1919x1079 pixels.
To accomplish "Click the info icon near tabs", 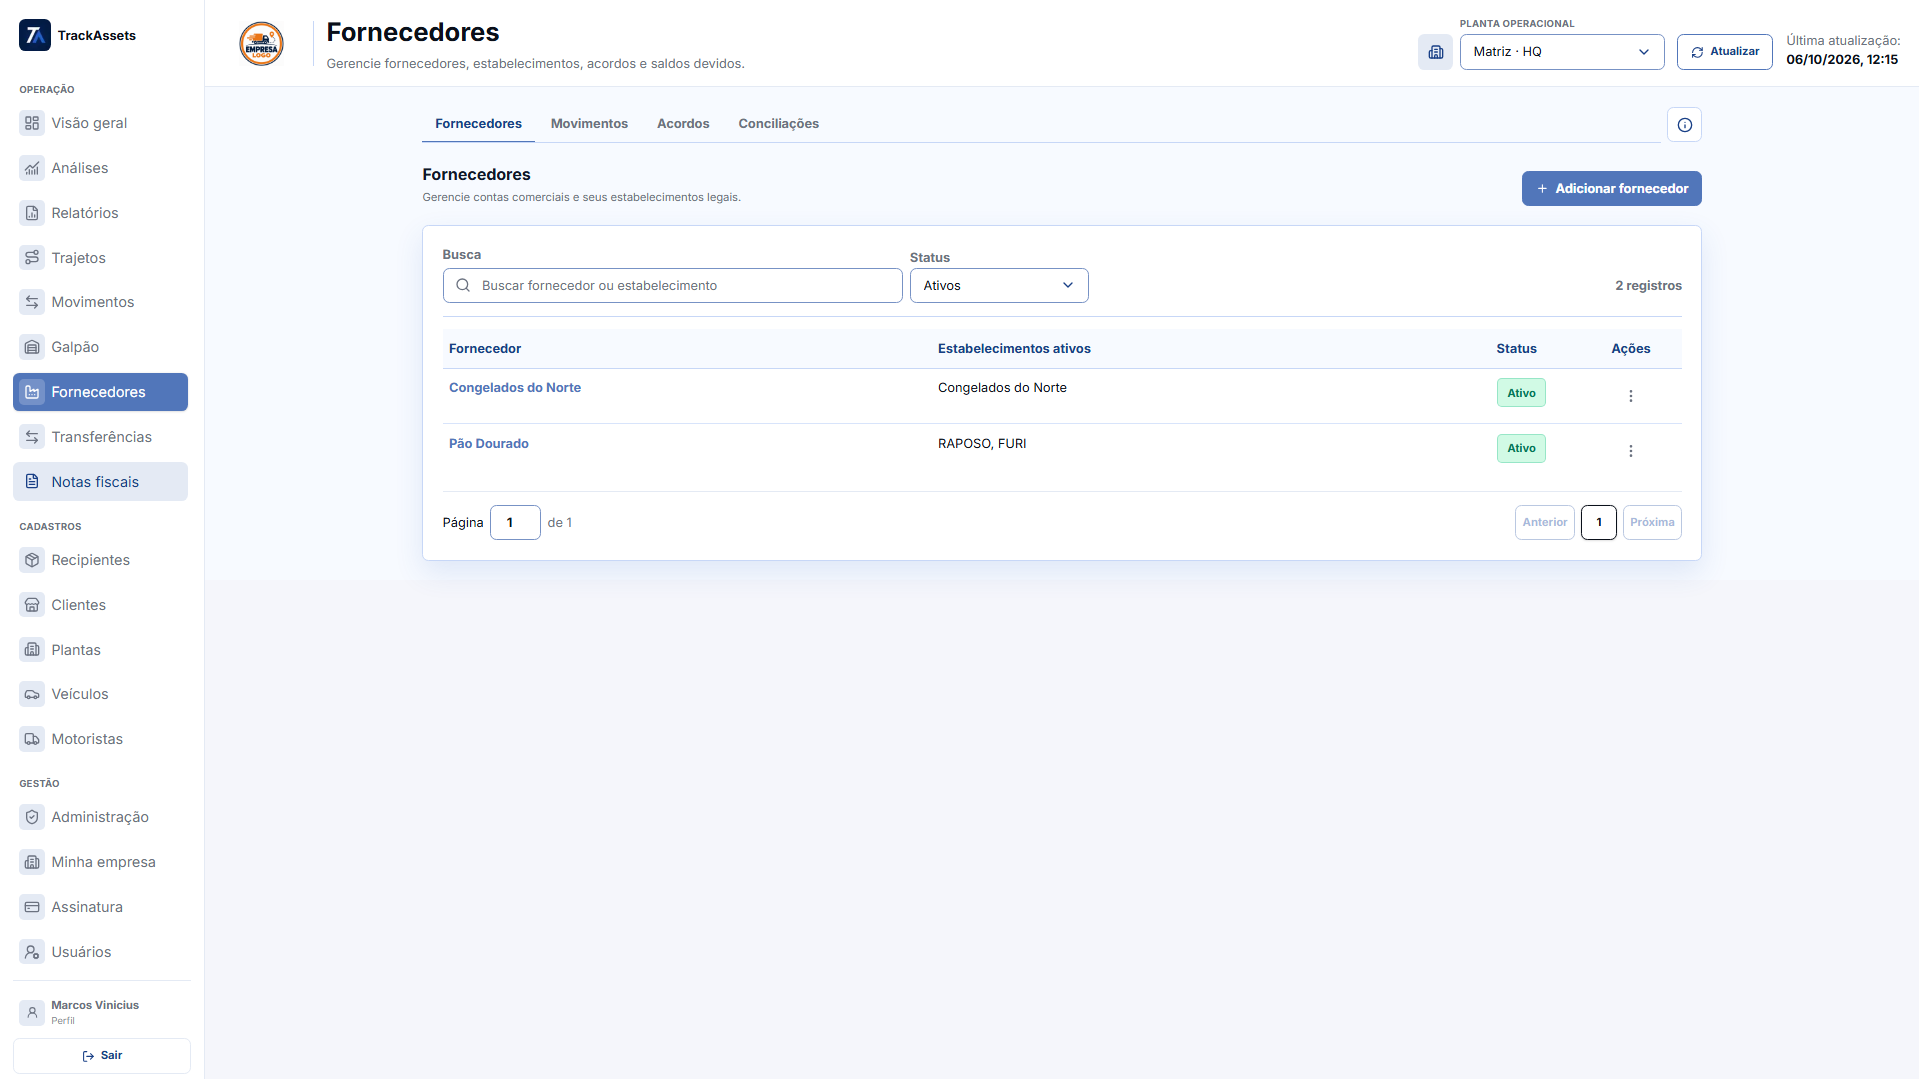I will [1684, 125].
